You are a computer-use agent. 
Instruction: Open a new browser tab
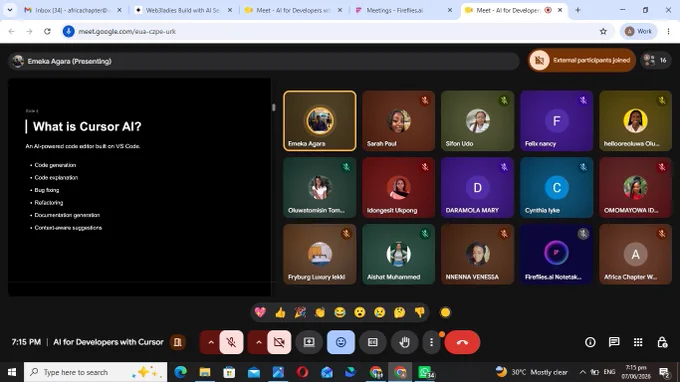click(578, 10)
